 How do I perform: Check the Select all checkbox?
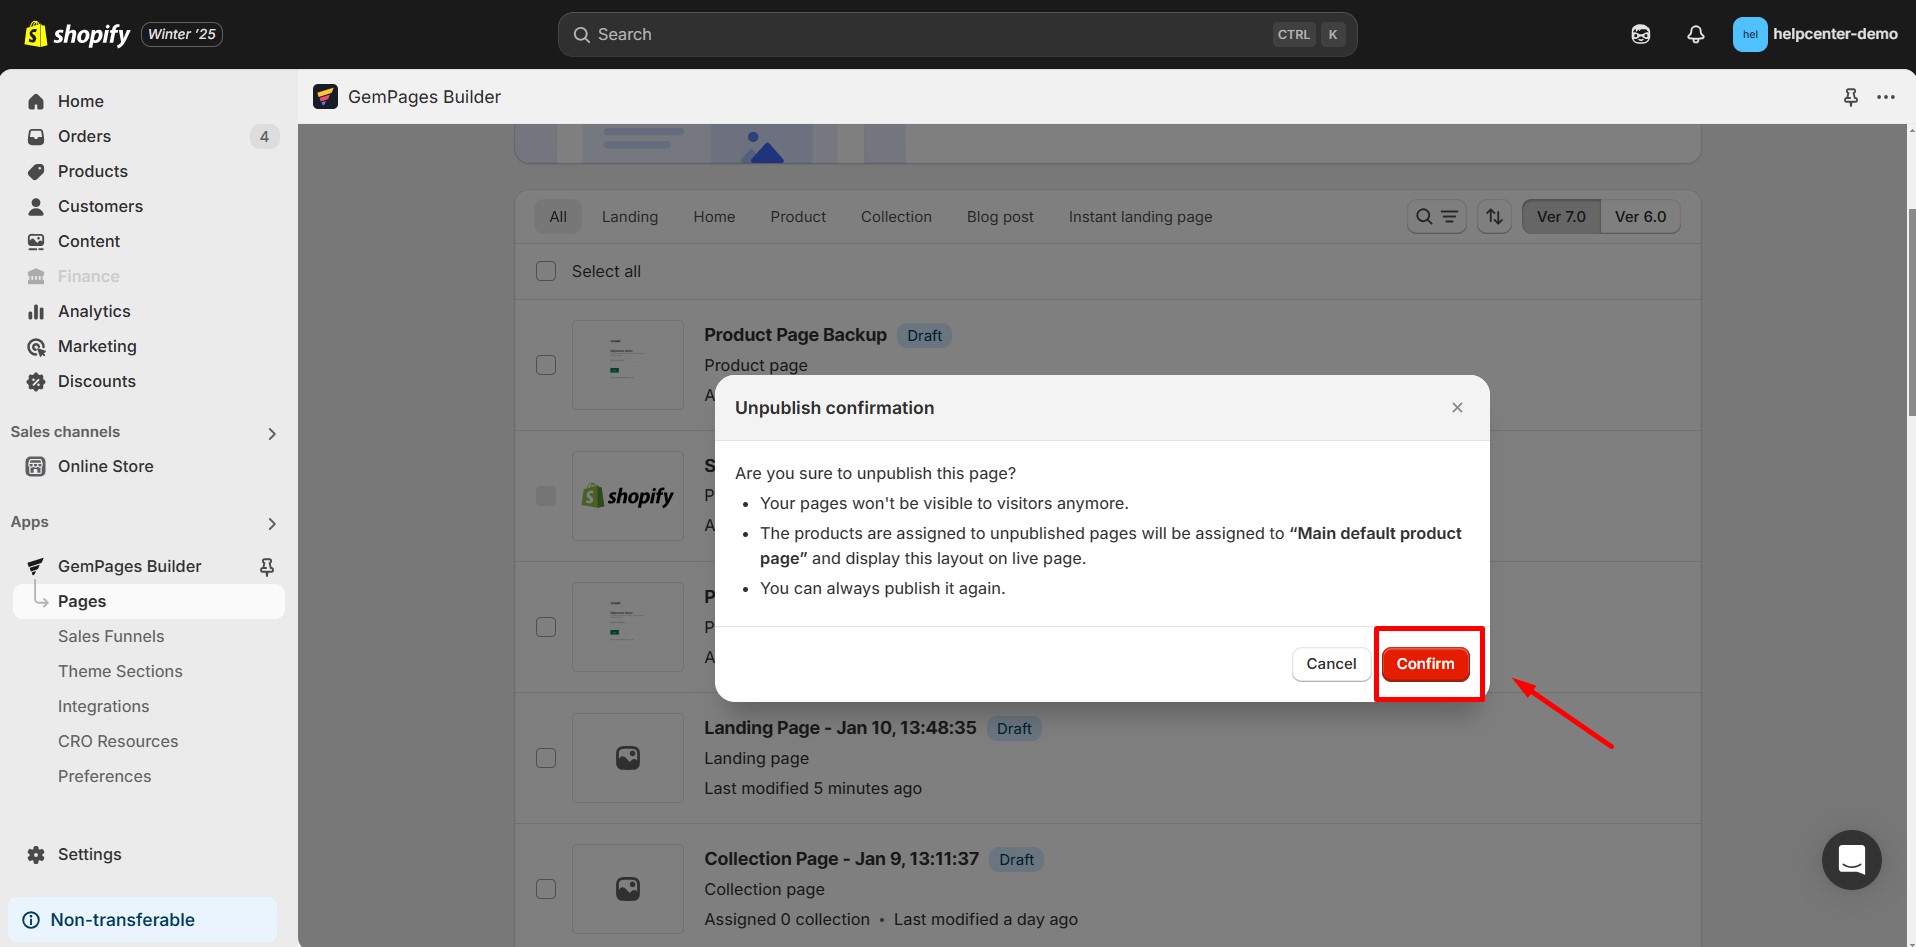[546, 272]
